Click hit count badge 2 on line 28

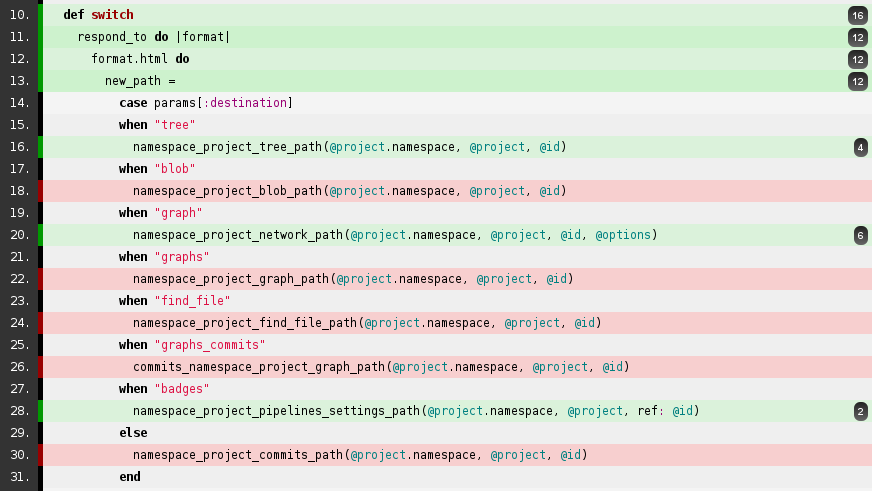(x=860, y=411)
